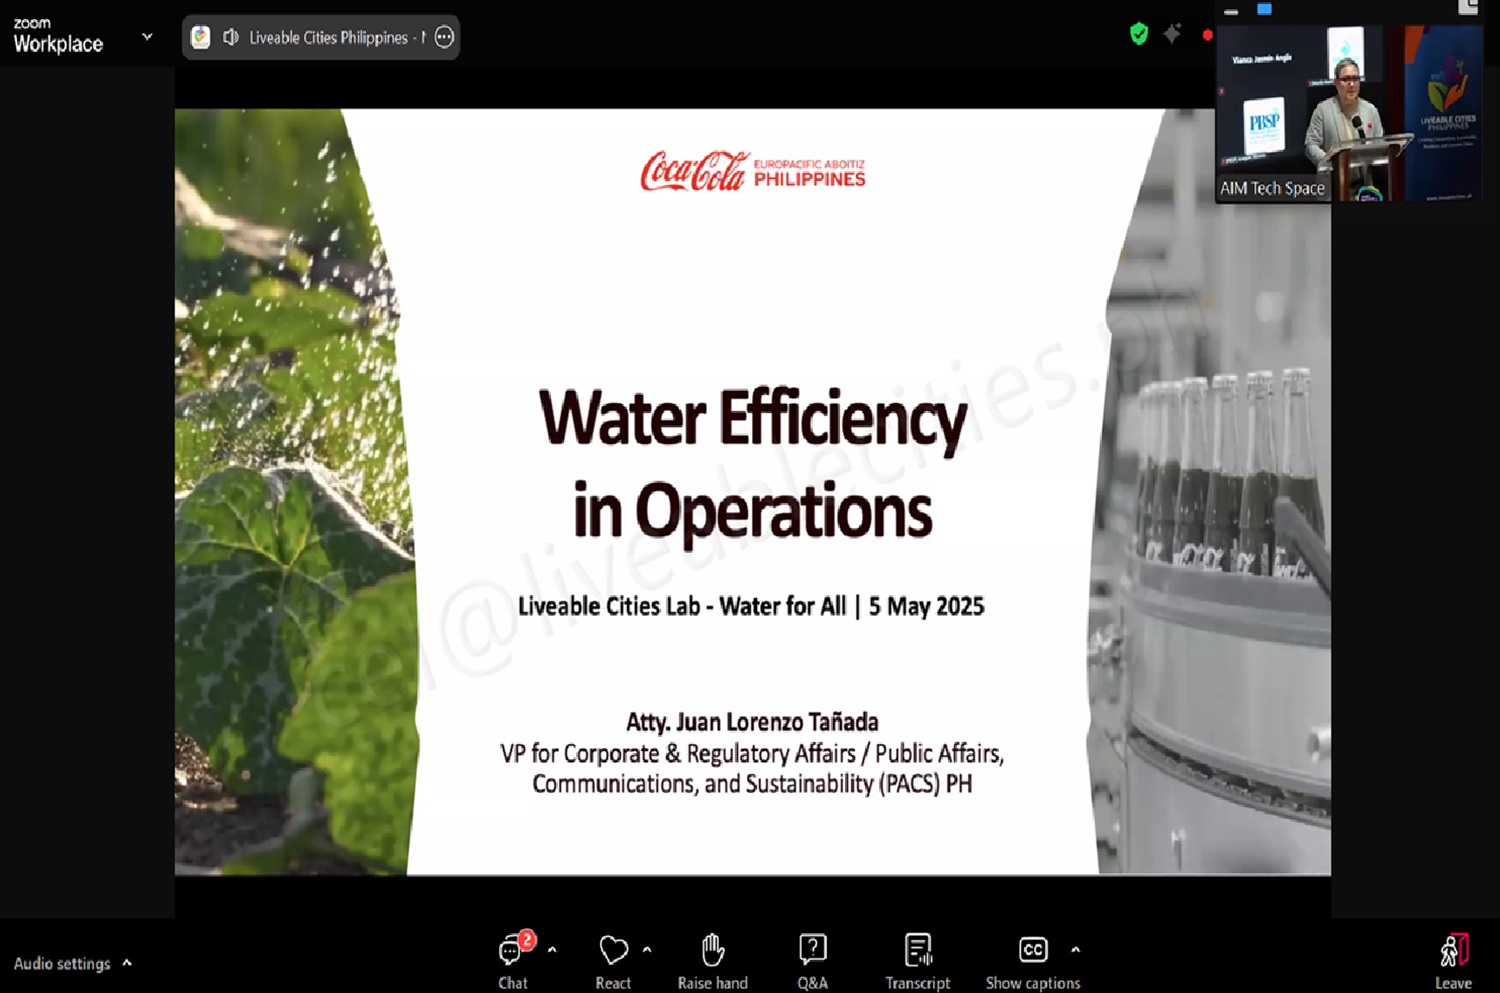This screenshot has height=993, width=1500.
Task: Expand the Show captions options arrow
Action: click(x=1076, y=950)
